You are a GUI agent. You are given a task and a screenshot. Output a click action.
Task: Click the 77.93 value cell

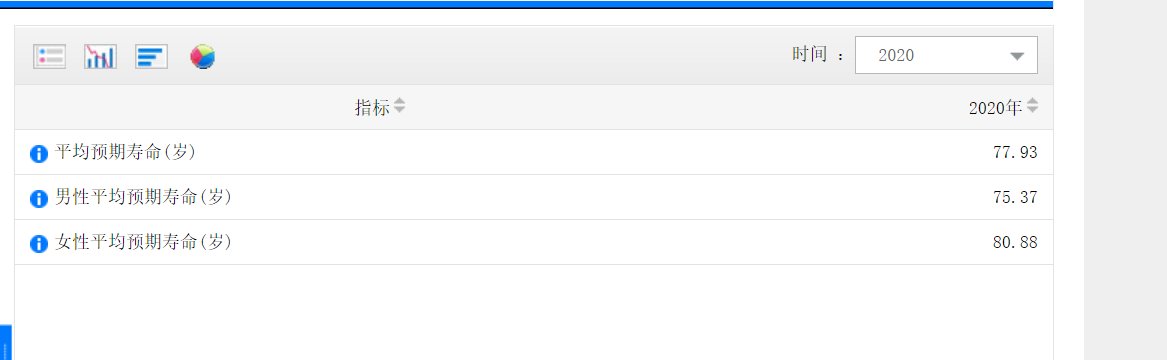coord(1014,152)
